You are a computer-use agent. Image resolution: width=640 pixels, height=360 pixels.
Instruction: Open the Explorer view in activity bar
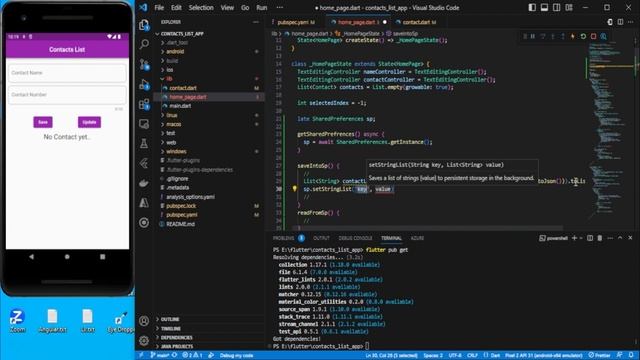[x=144, y=25]
